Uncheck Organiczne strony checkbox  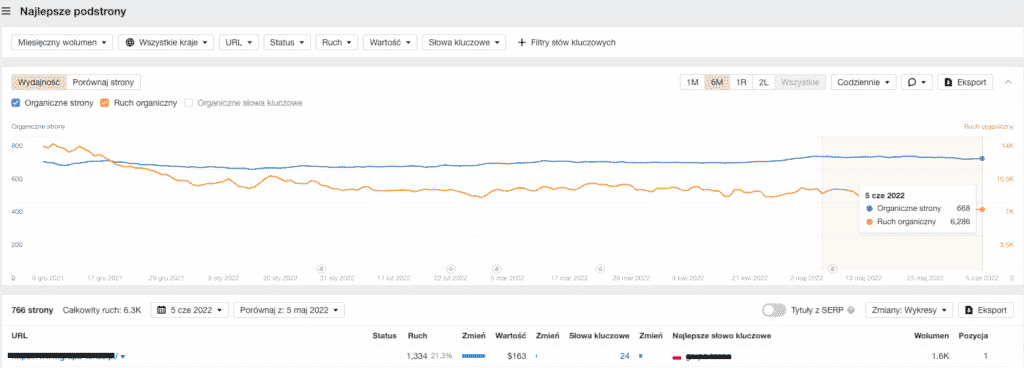click(16, 102)
